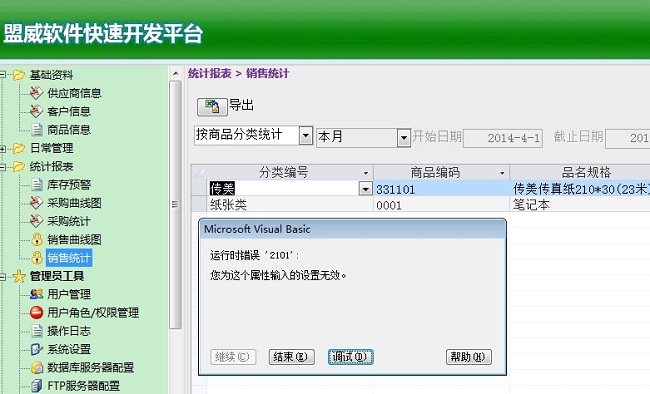650x394 pixels.
Task: Click the FTP服务器配置 server icon
Action: (36, 385)
